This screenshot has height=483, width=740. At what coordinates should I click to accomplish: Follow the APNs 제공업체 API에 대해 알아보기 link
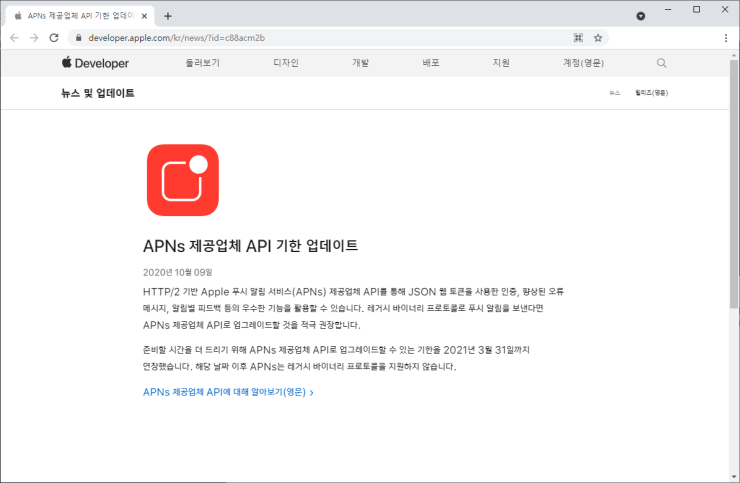[x=228, y=392]
